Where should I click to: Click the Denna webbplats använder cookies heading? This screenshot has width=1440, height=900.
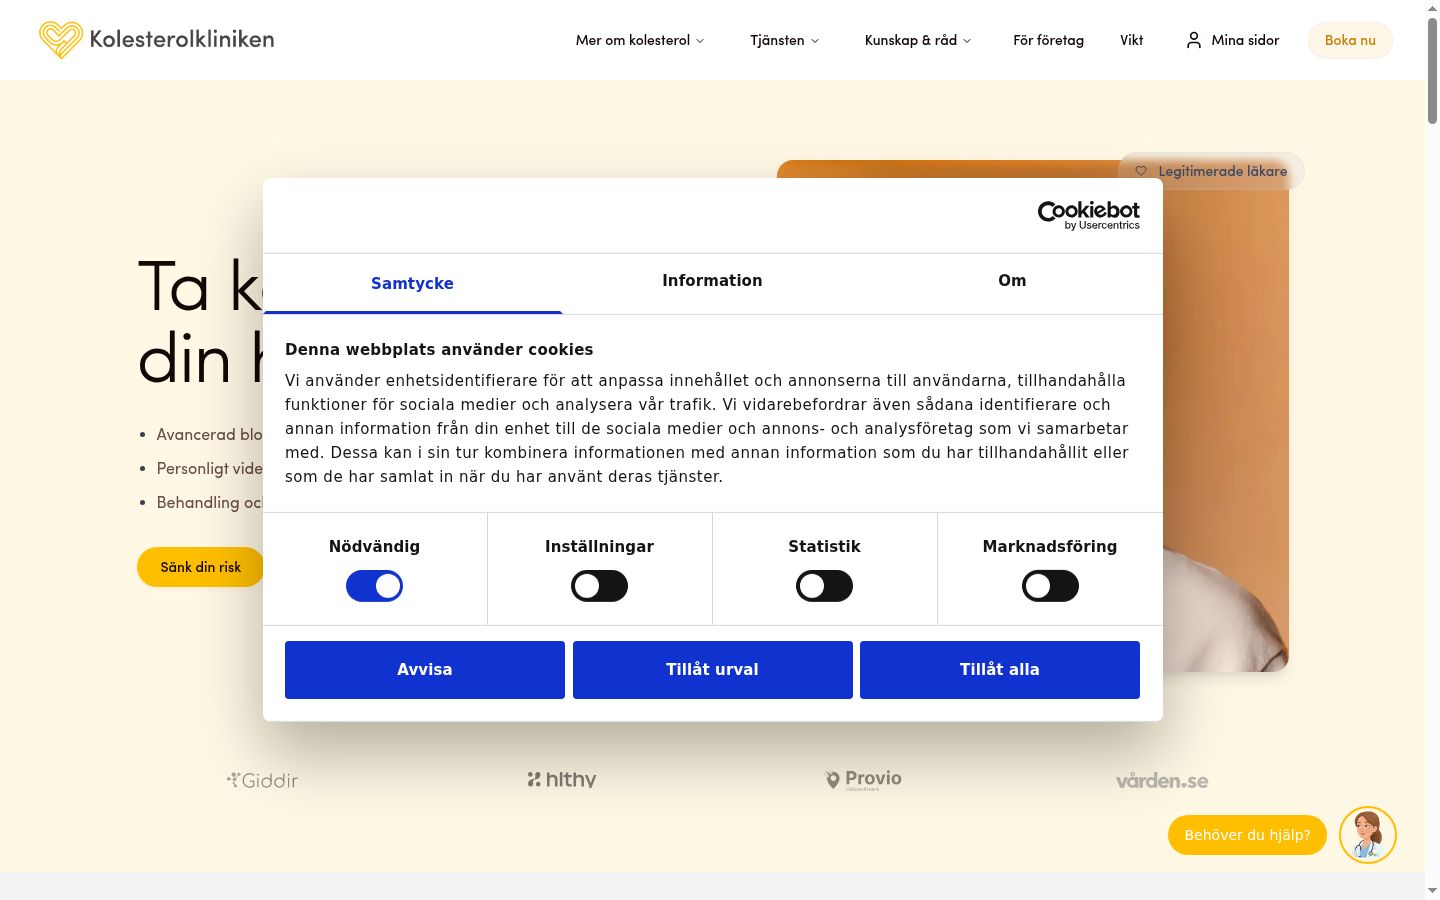(x=439, y=349)
